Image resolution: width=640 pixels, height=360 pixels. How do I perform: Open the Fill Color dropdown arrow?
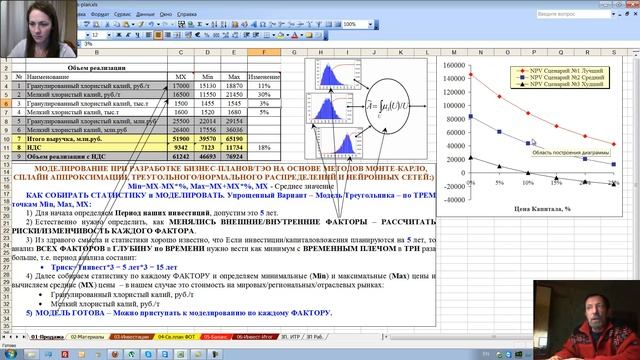point(287,35)
